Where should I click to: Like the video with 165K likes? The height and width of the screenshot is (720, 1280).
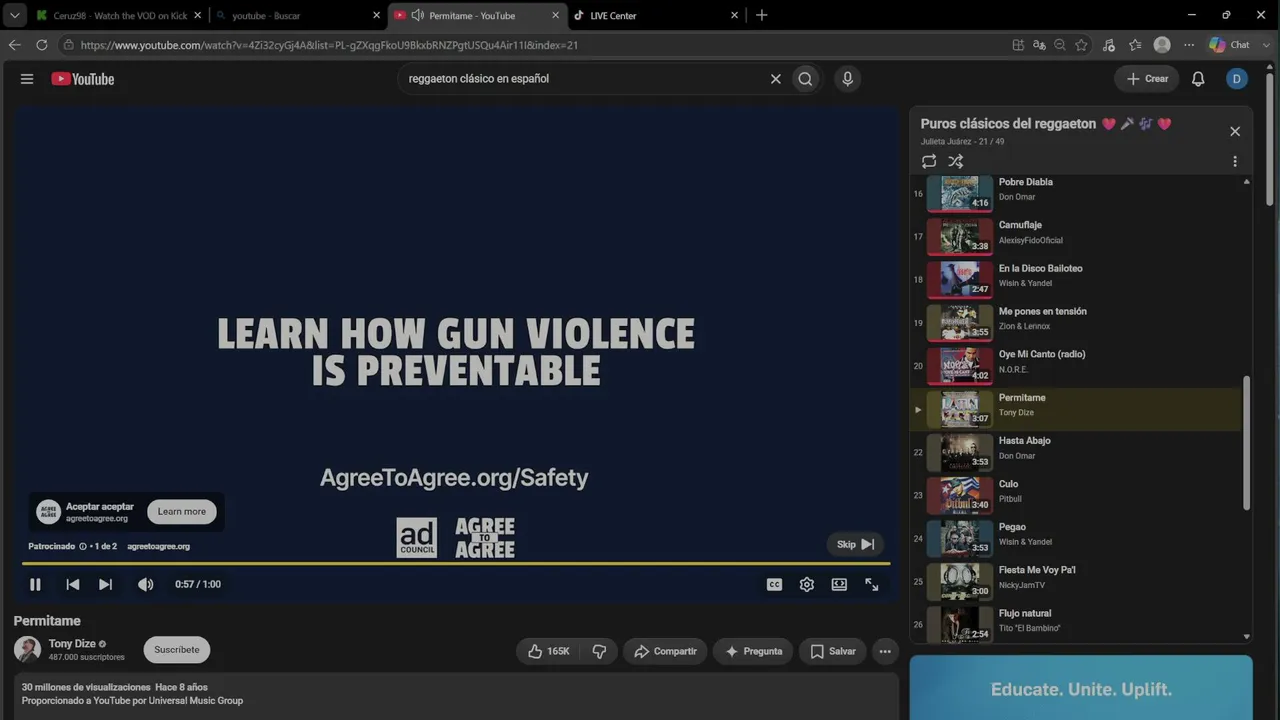[549, 651]
